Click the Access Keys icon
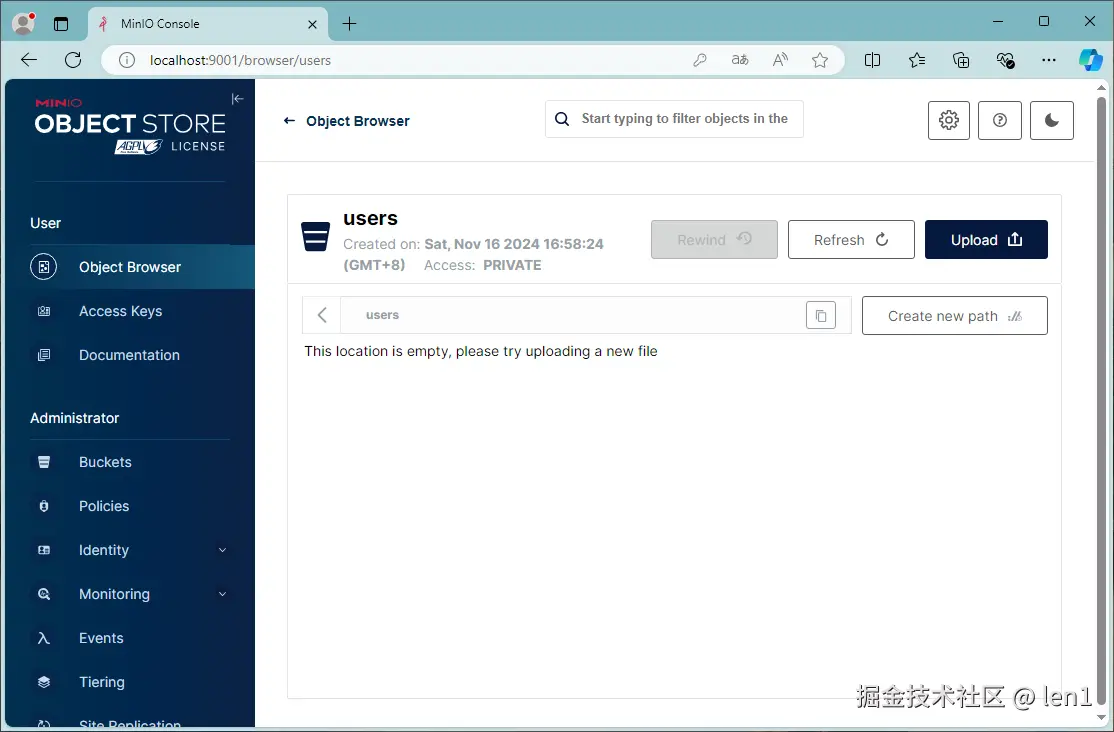This screenshot has height=732, width=1114. click(43, 311)
